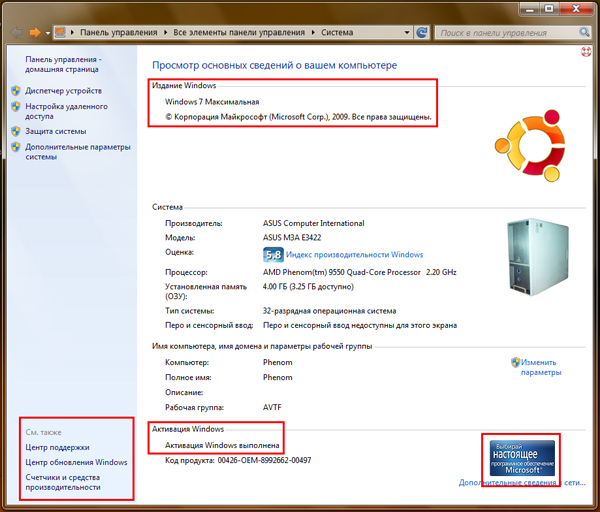Open 'Панель управления - домашняя страница'
The width and height of the screenshot is (600, 512).
(x=64, y=64)
